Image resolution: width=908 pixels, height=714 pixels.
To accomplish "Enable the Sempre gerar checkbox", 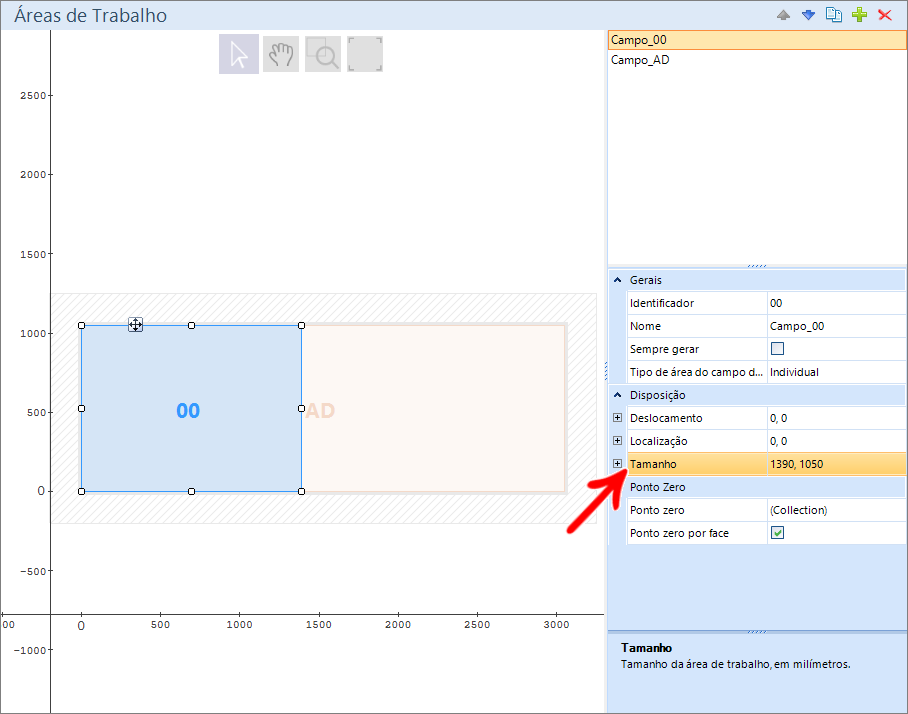I will [x=777, y=349].
